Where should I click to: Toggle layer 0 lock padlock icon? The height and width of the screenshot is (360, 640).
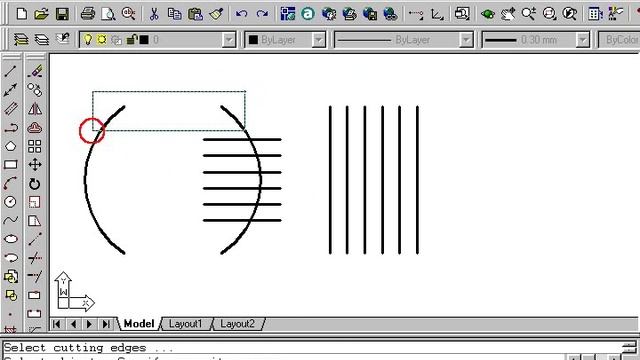[131, 40]
